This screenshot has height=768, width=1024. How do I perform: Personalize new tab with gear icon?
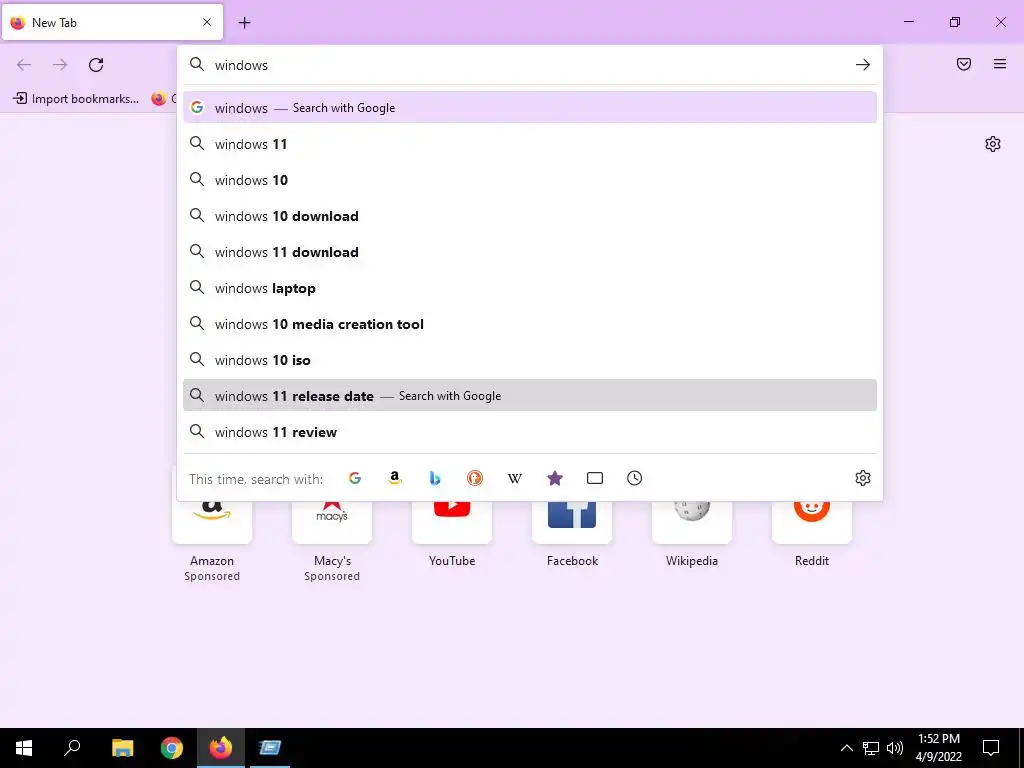tap(993, 144)
